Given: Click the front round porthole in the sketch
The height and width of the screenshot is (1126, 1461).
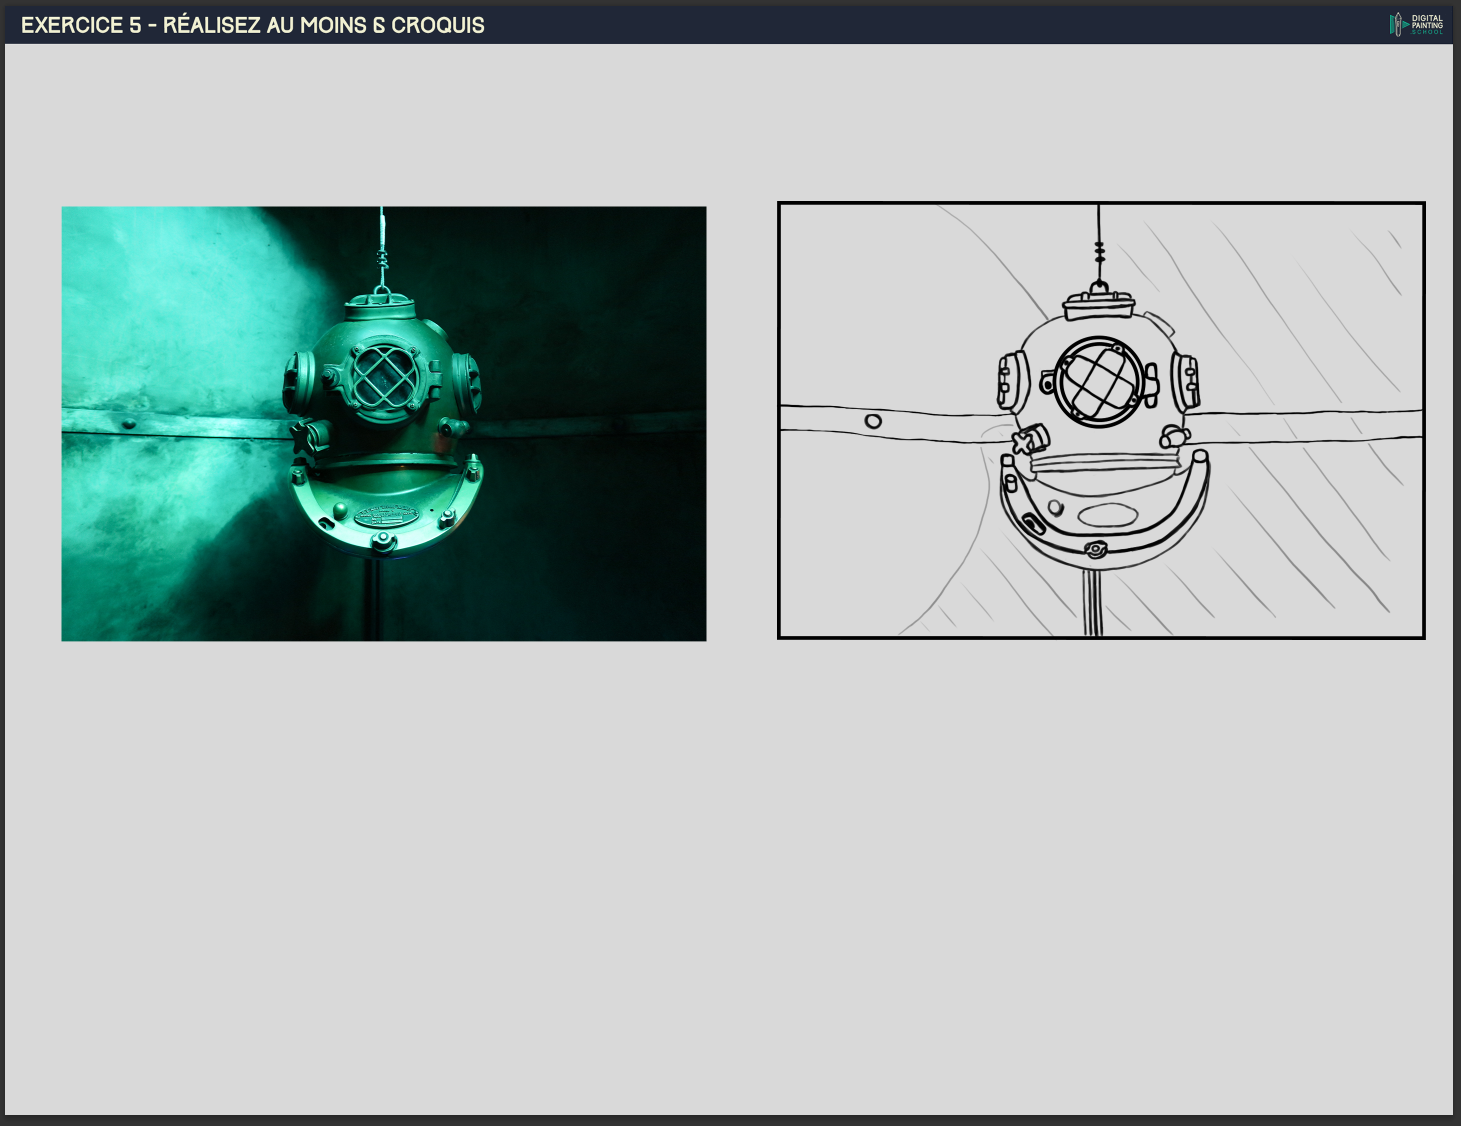Looking at the screenshot, I should [x=1099, y=382].
